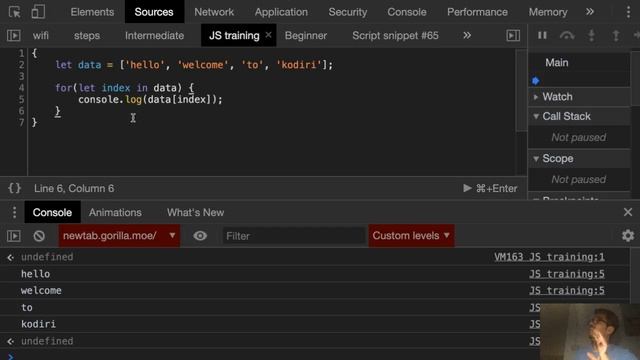Click line number 2 in gutter
Screen dimensions: 640x360
pyautogui.click(x=21, y=64)
